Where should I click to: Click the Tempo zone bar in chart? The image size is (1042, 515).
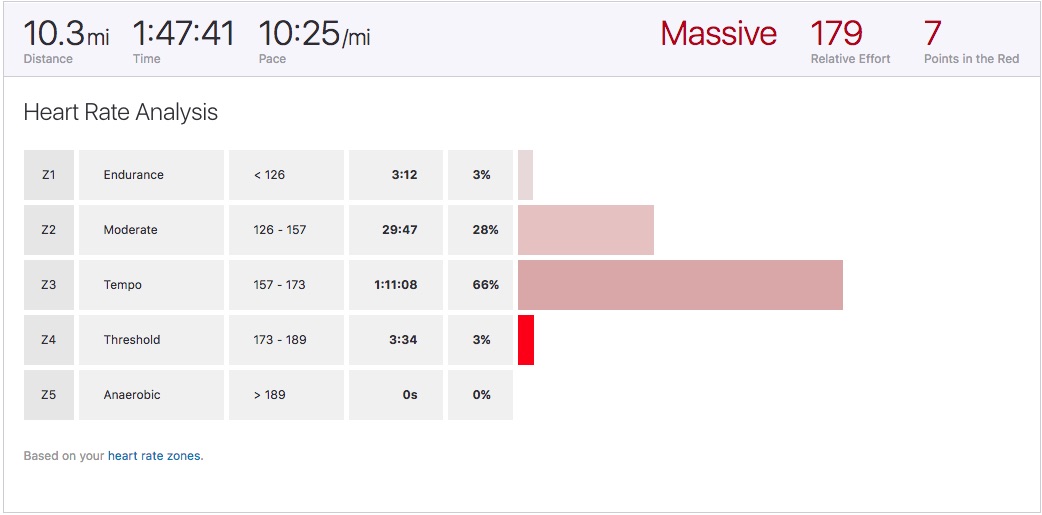[680, 285]
